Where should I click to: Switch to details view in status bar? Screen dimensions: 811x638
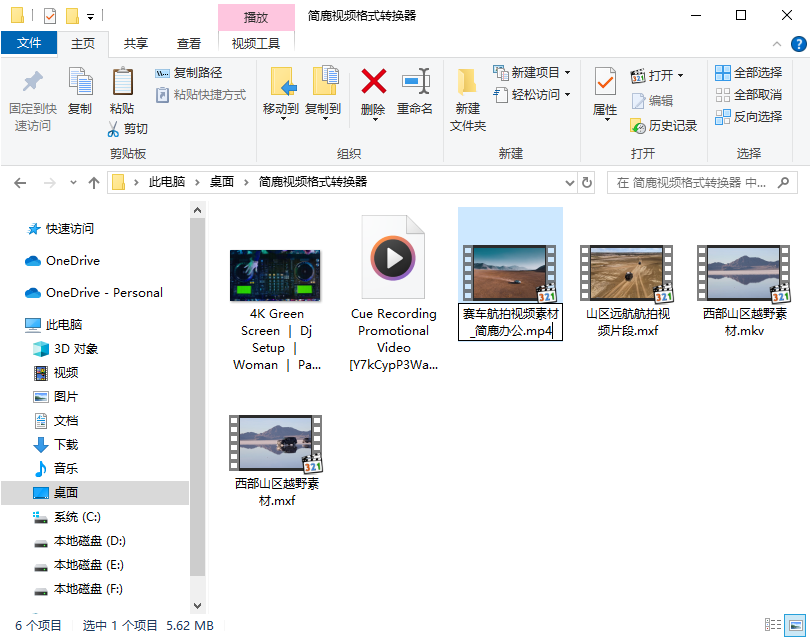point(773,624)
